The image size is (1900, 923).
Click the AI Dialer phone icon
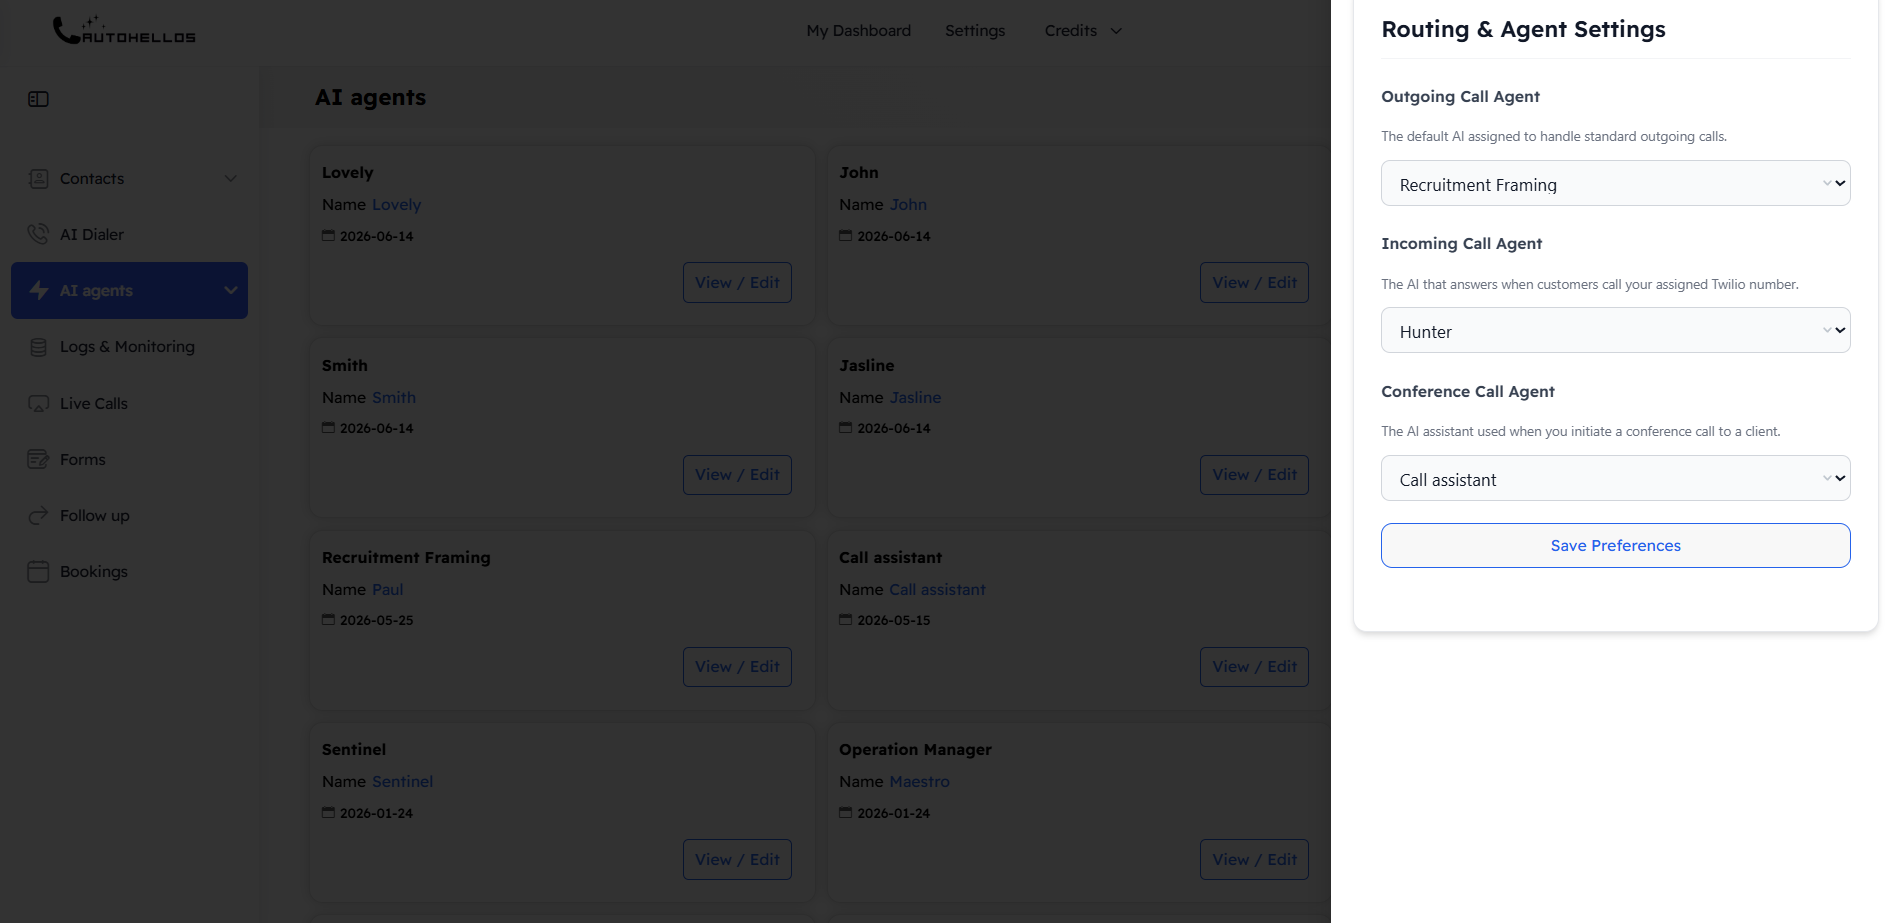(x=38, y=234)
